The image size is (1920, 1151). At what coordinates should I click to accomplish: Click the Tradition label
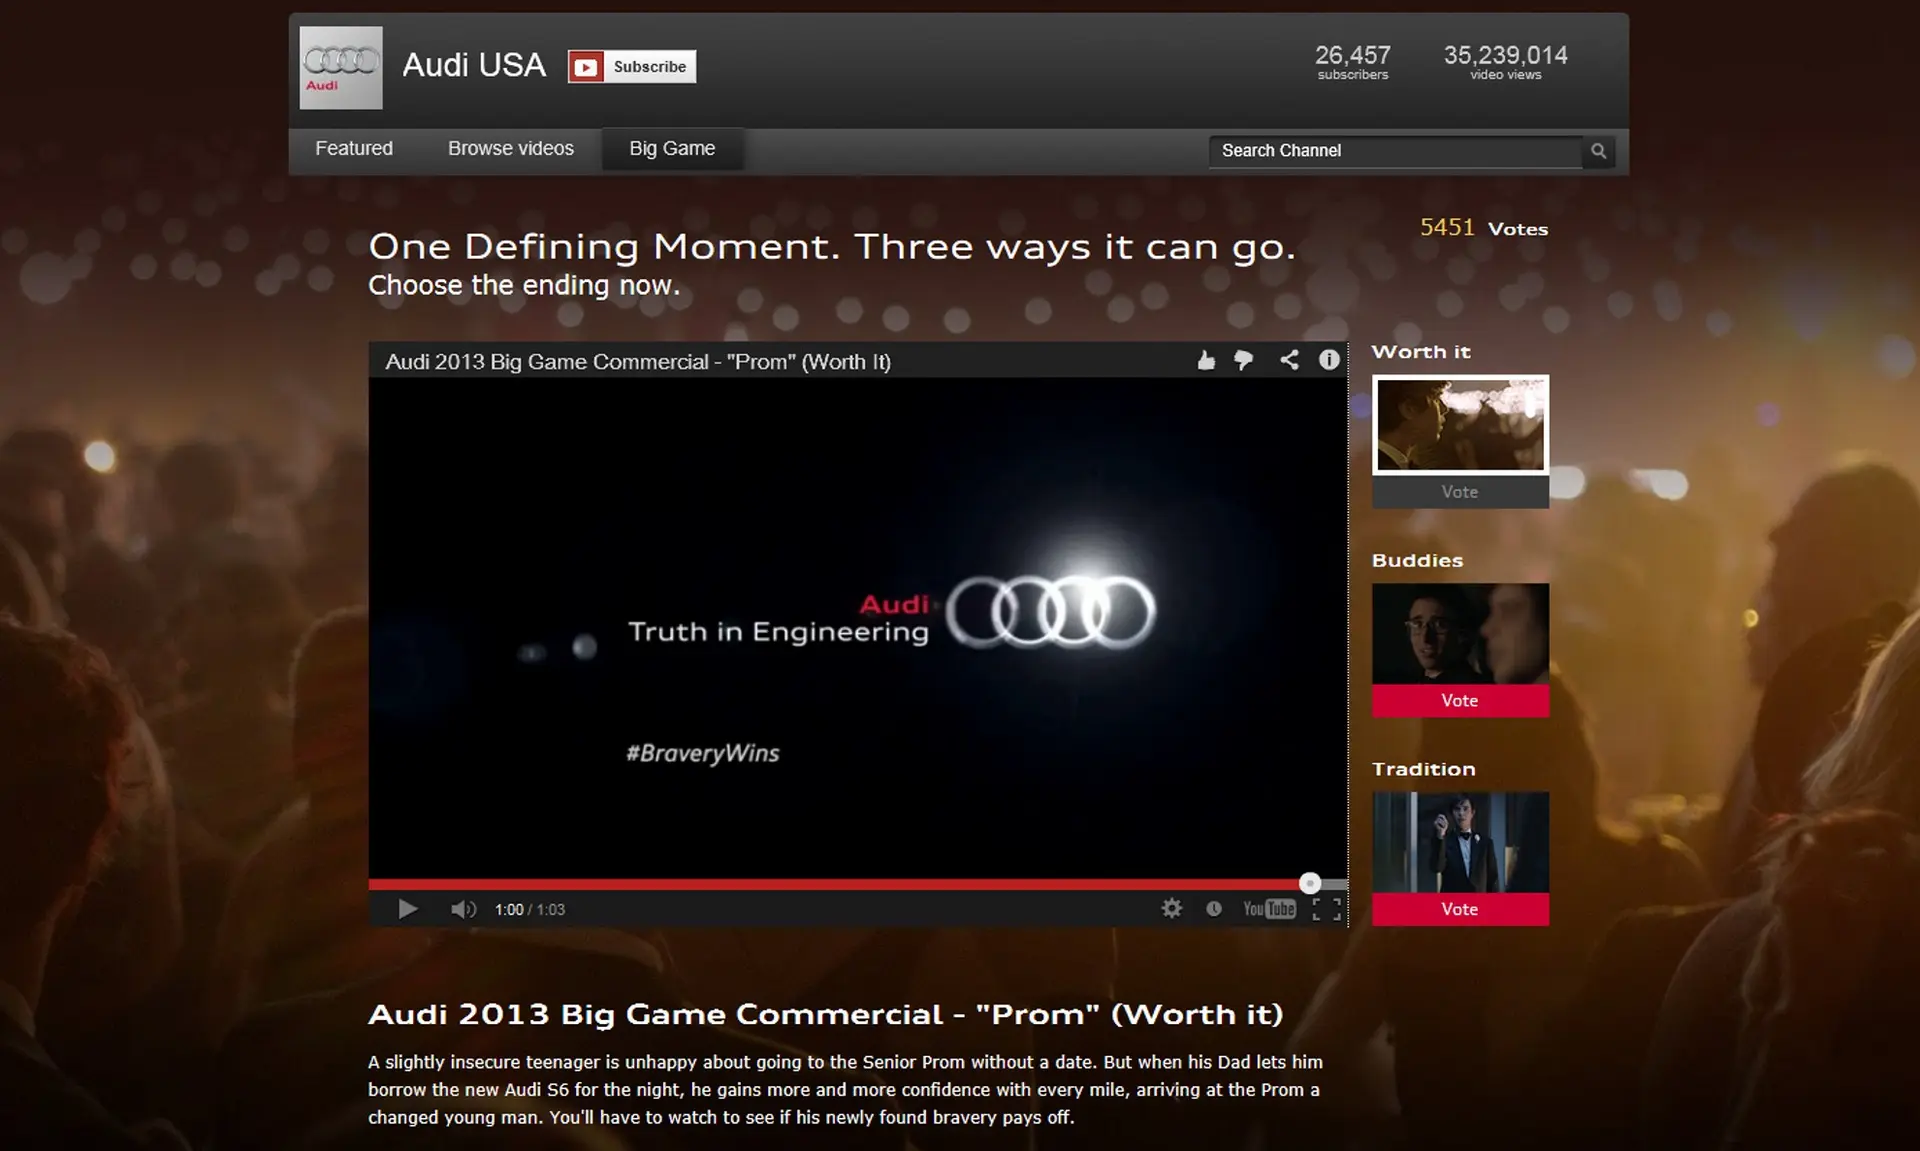(x=1424, y=769)
